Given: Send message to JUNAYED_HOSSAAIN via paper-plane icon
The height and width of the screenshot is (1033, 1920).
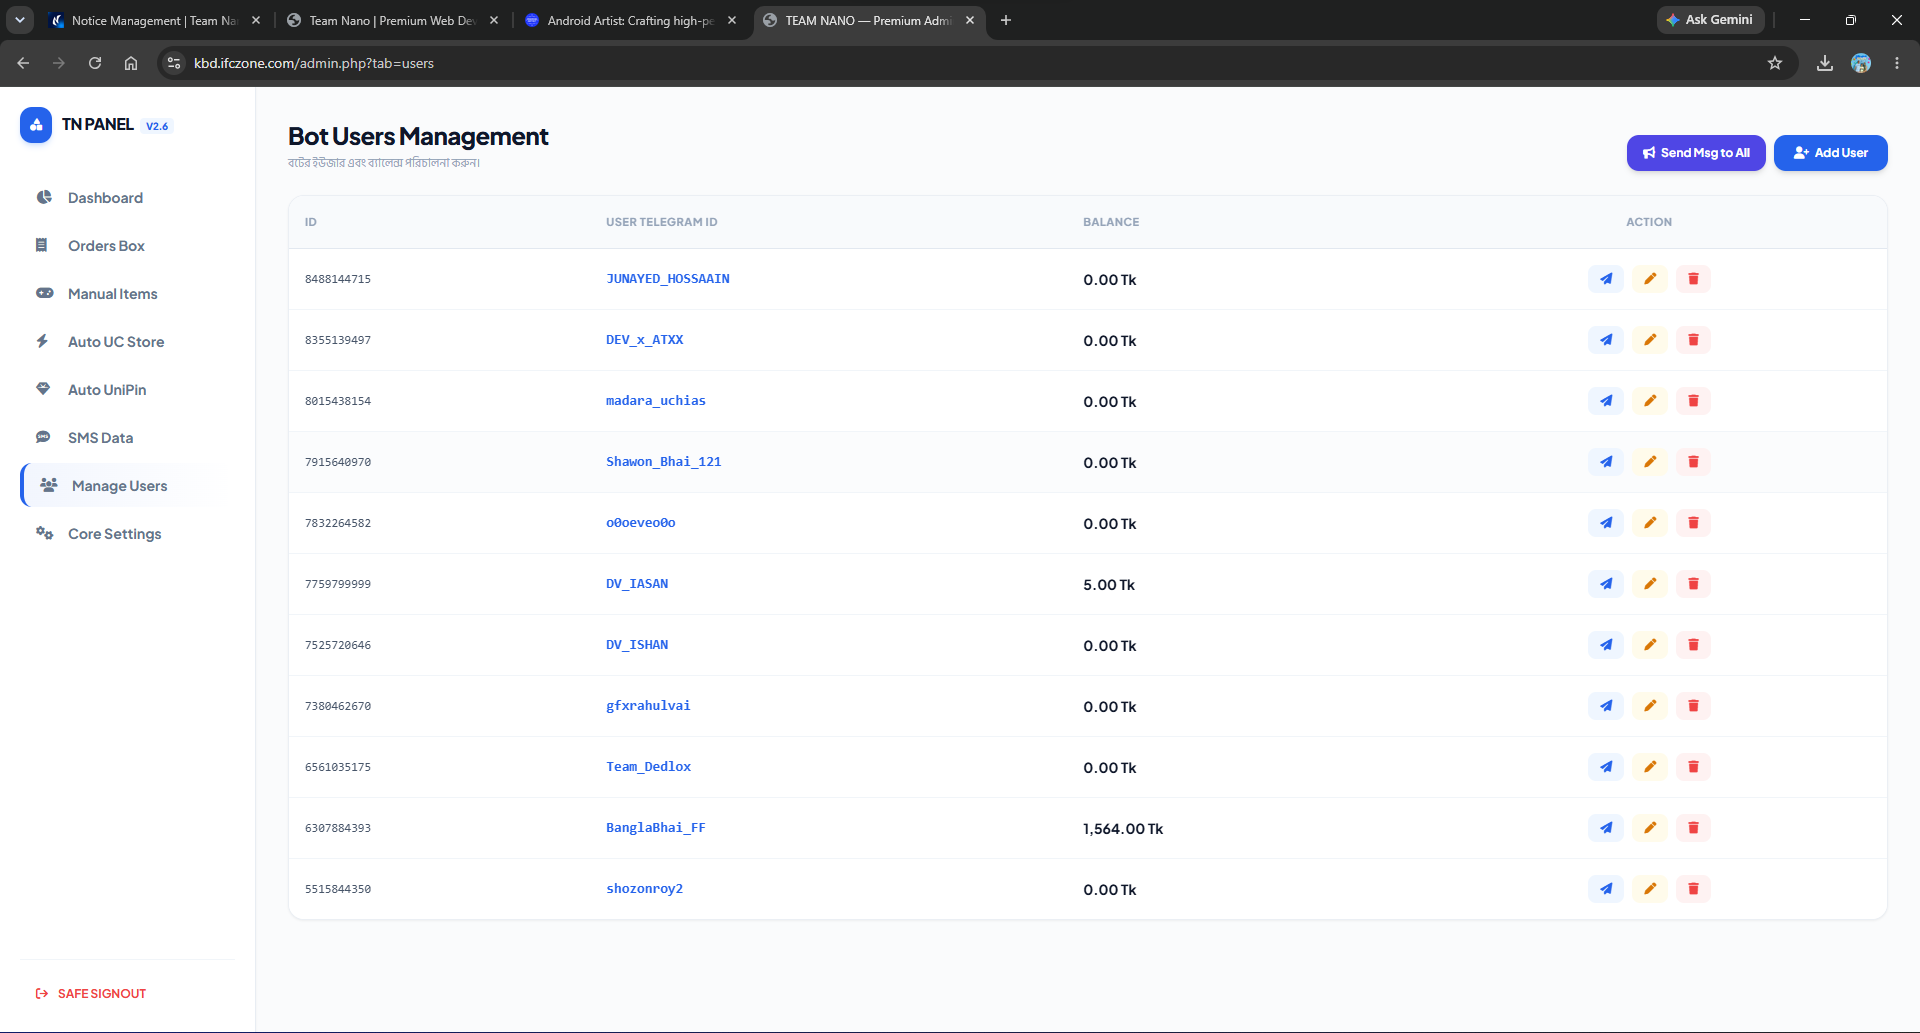Looking at the screenshot, I should [x=1606, y=279].
